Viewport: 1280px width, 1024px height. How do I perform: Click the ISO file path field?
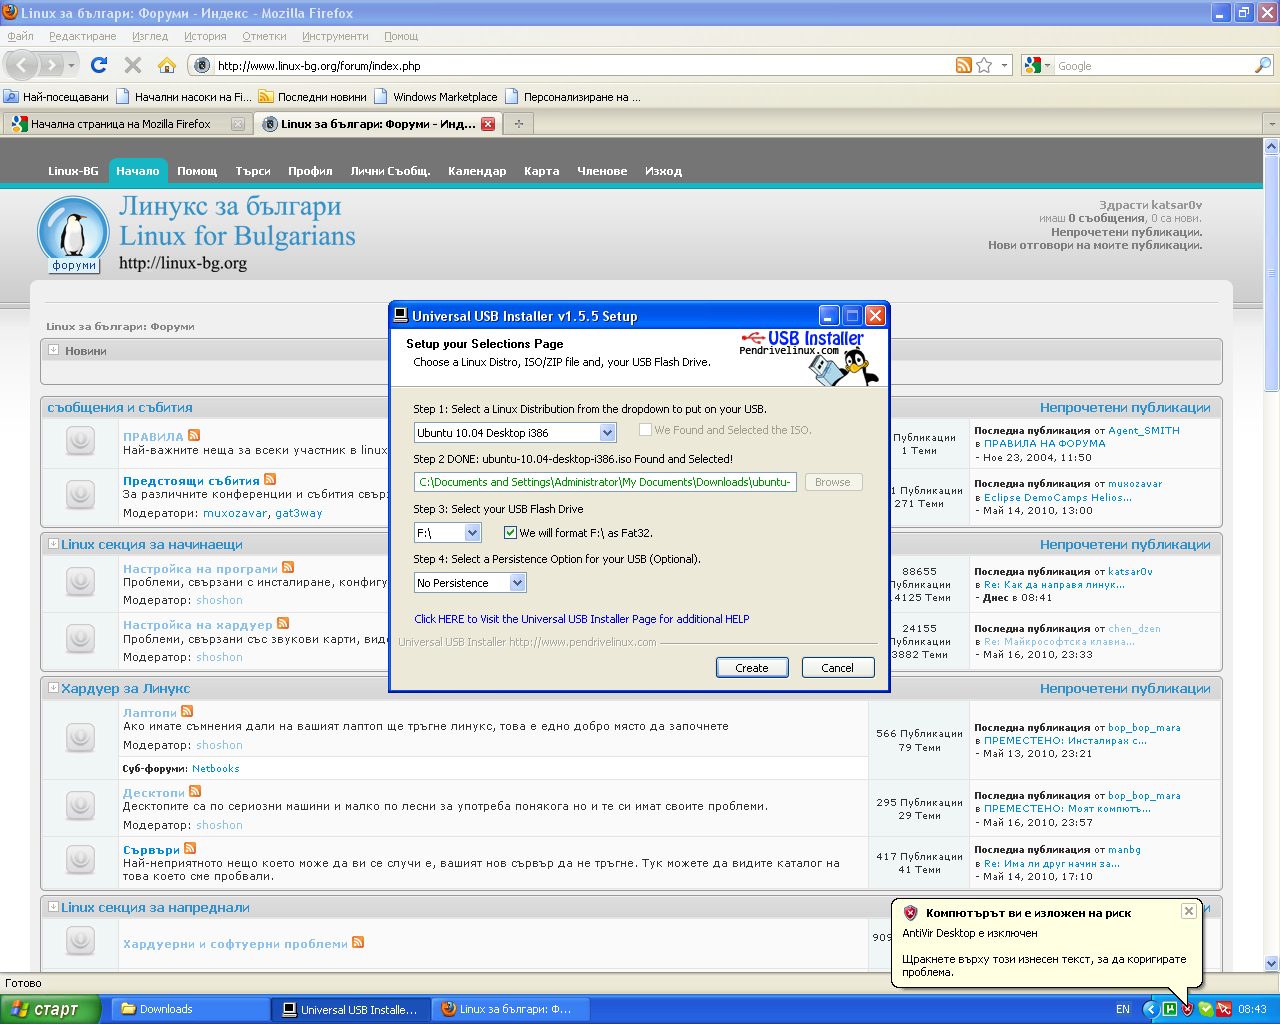pyautogui.click(x=605, y=482)
